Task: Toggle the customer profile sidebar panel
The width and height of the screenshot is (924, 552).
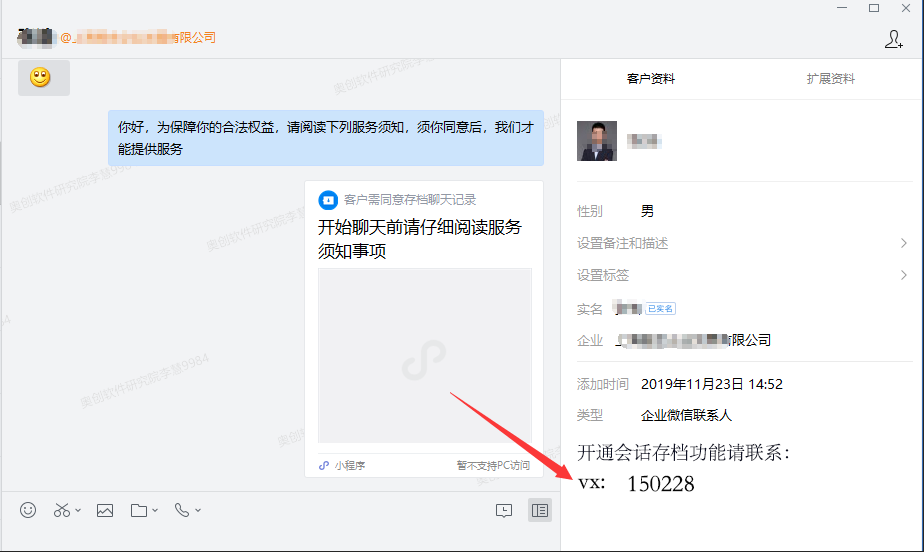Action: click(540, 510)
